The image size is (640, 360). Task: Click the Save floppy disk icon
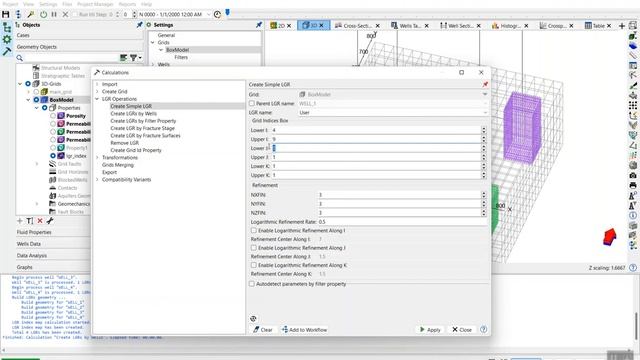click(6, 14)
